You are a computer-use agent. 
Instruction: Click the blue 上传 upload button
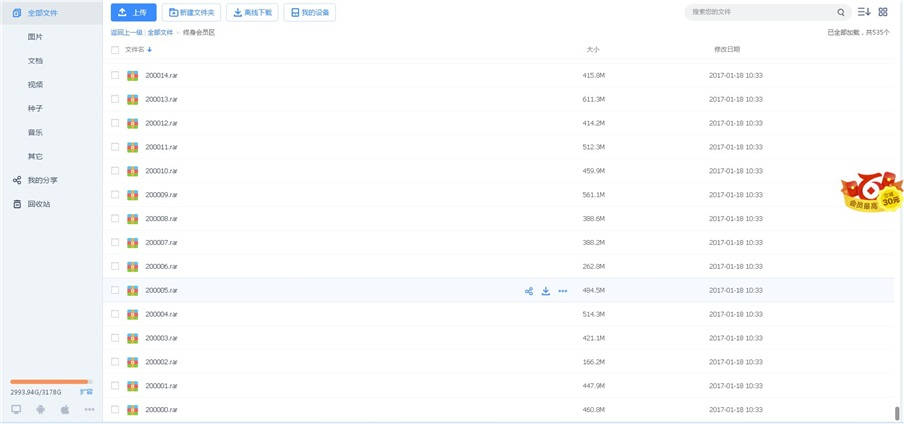tap(133, 12)
